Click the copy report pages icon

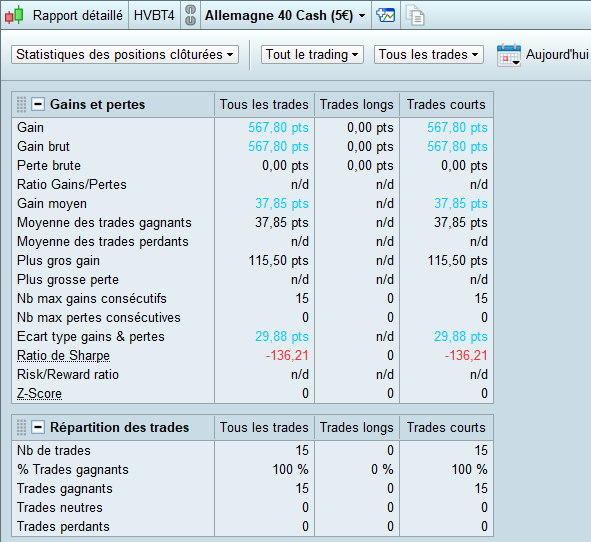pyautogui.click(x=415, y=15)
